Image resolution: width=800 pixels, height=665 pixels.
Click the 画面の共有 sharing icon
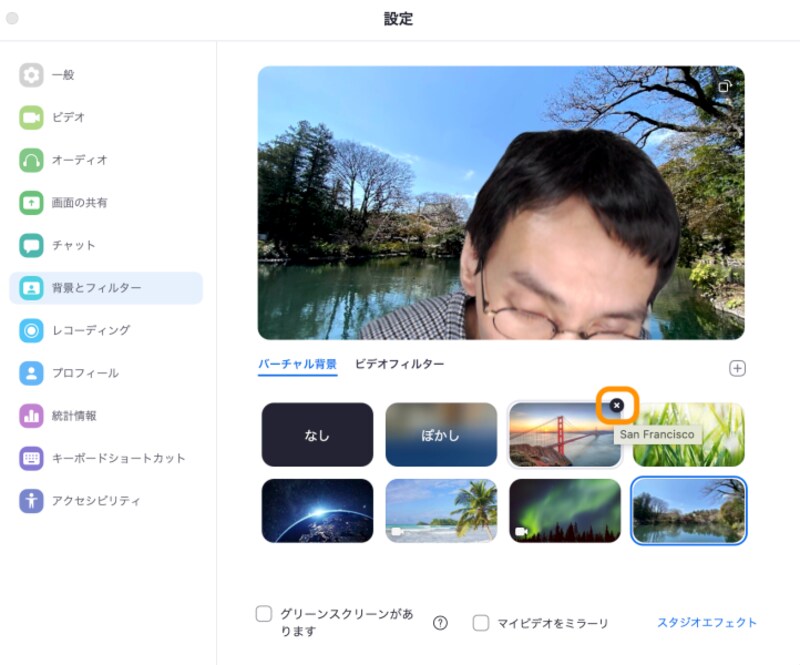pyautogui.click(x=62, y=202)
